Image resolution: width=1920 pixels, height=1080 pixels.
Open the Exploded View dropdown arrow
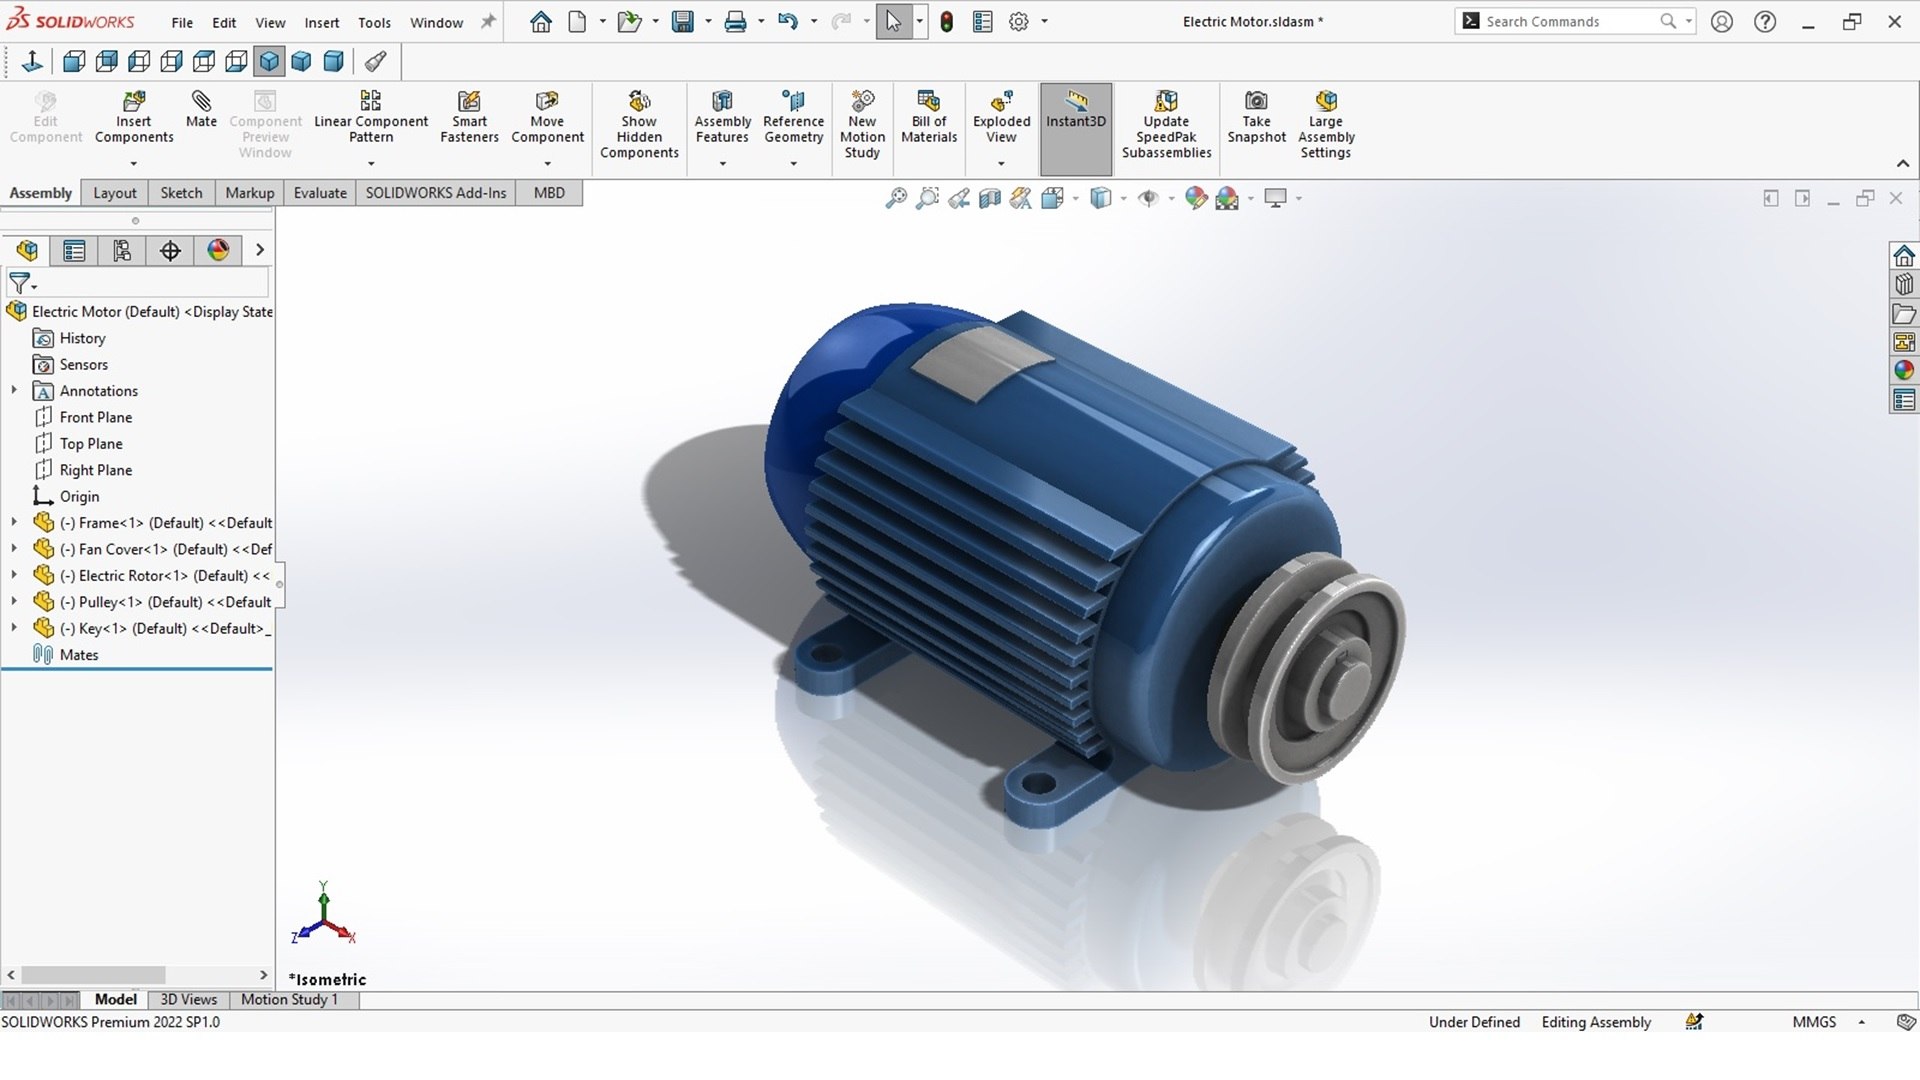[1001, 164]
